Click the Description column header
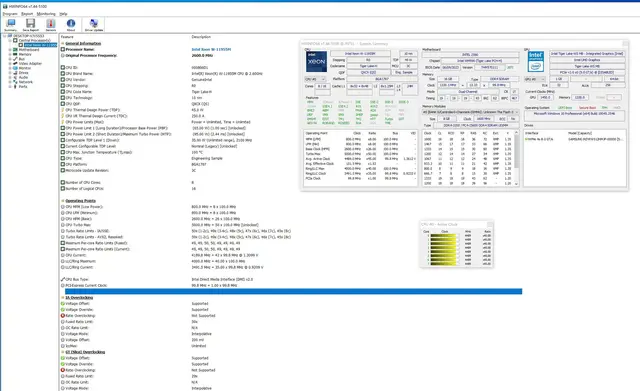Image resolution: width=640 pixels, height=391 pixels. tap(201, 37)
